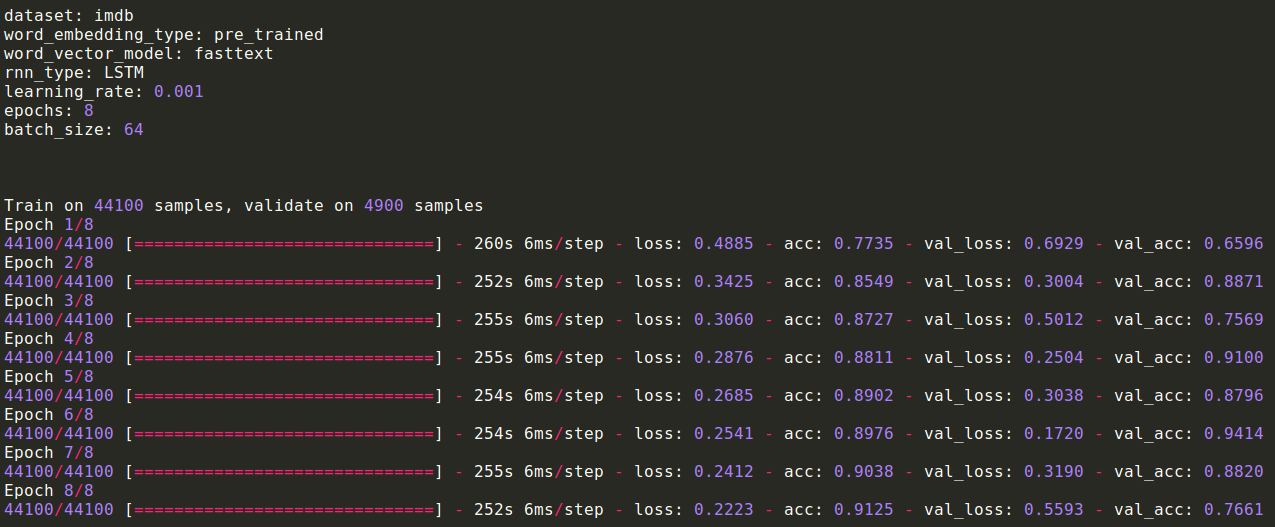Click the learning rate value 0.001
The image size is (1275, 527).
click(x=179, y=91)
